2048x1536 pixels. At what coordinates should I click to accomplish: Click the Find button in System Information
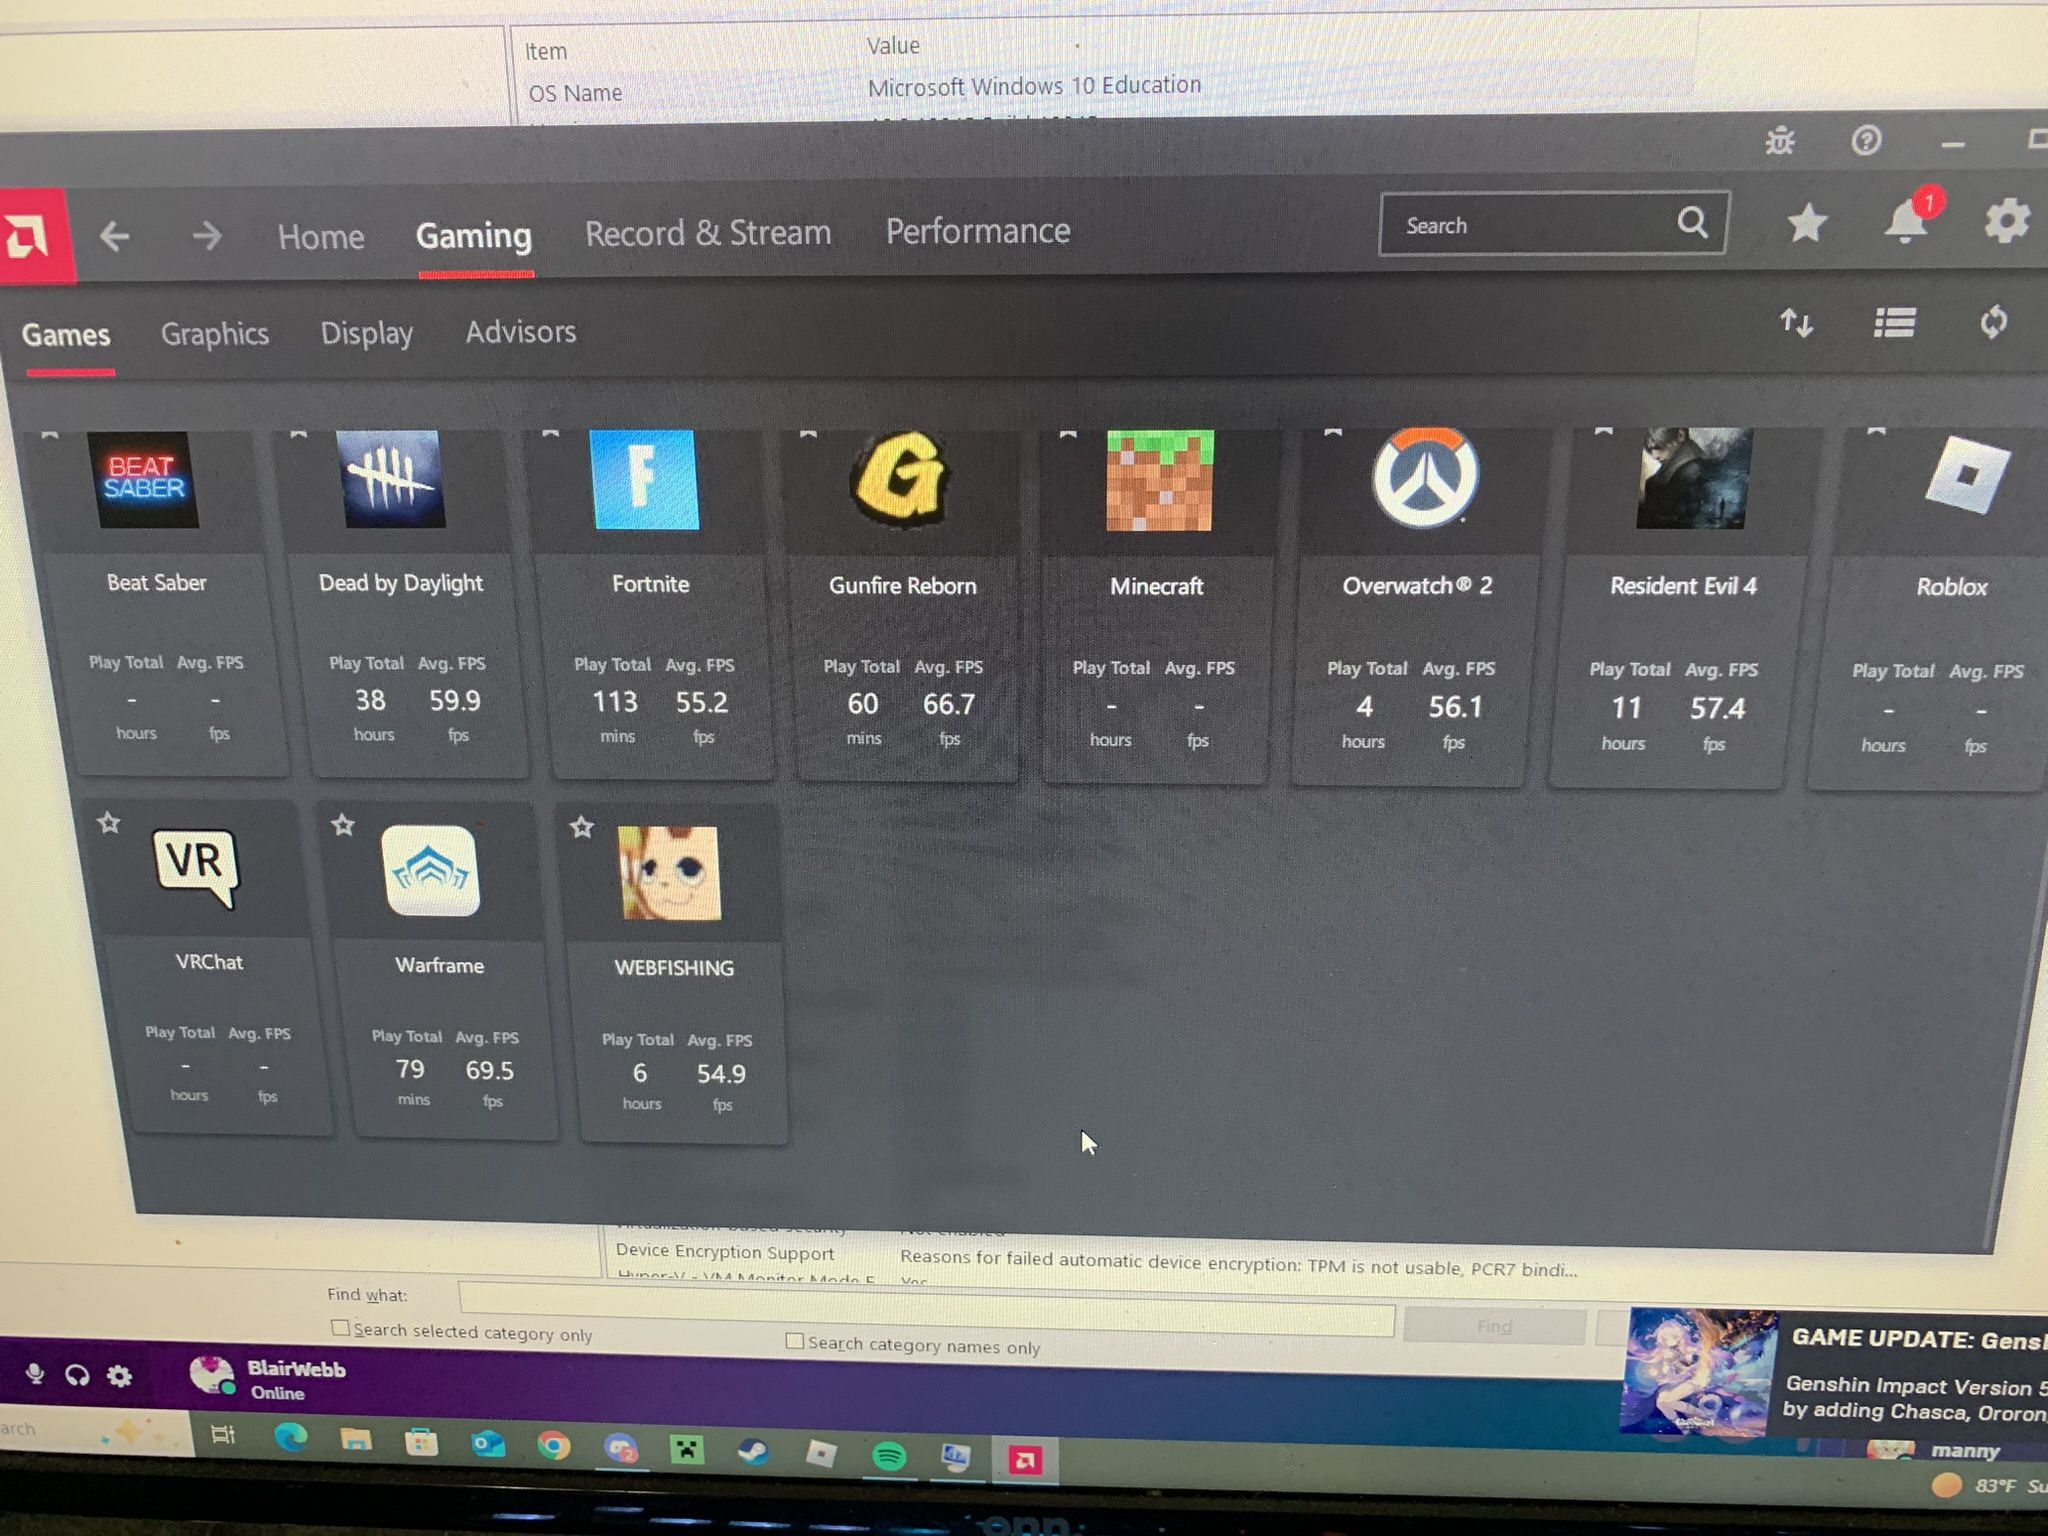1494,1326
